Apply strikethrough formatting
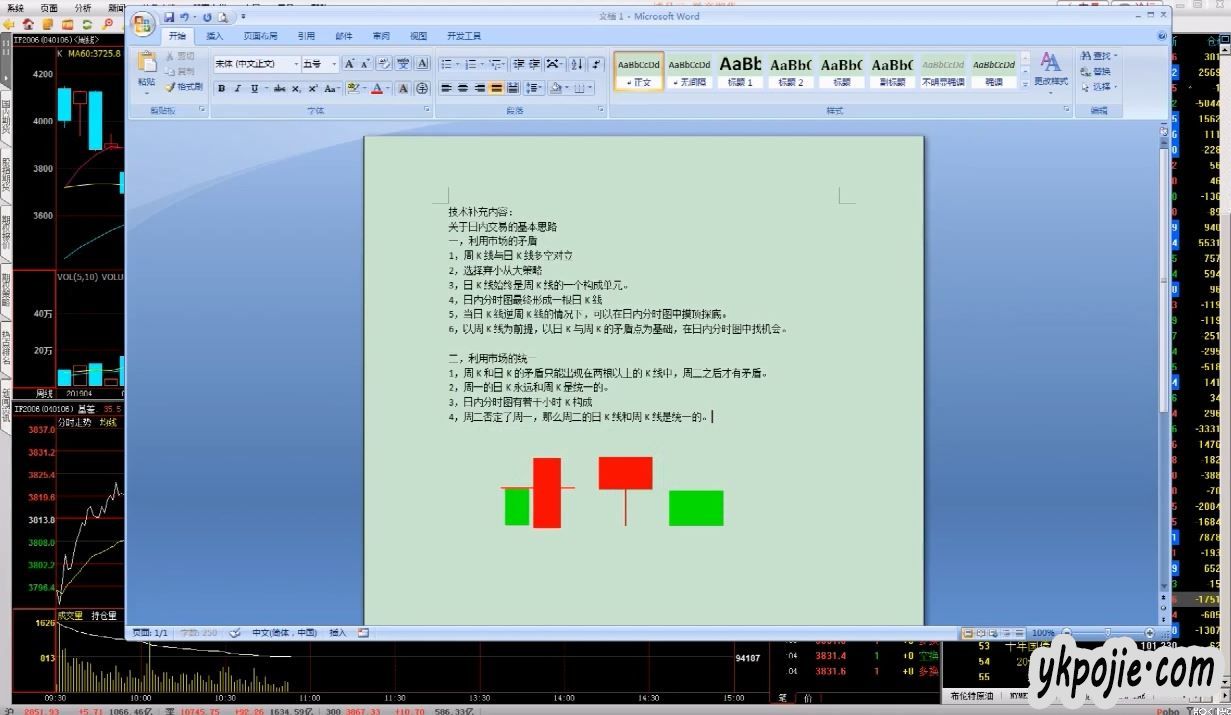This screenshot has width=1231, height=715. tap(279, 89)
